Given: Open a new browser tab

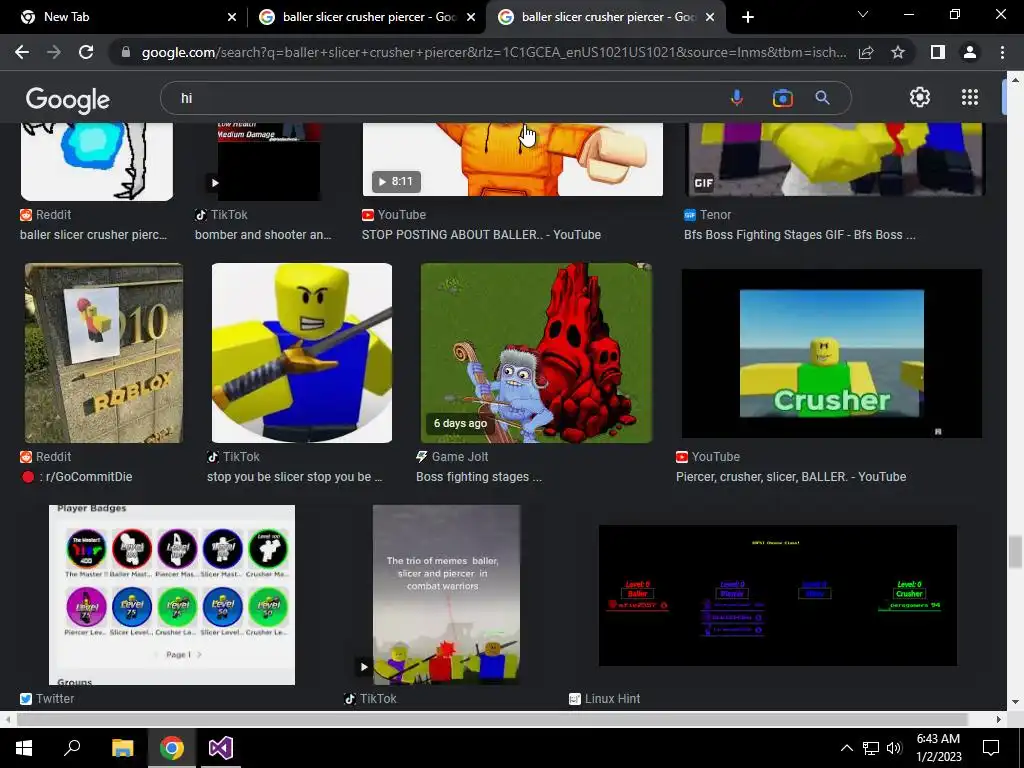Looking at the screenshot, I should (x=748, y=17).
